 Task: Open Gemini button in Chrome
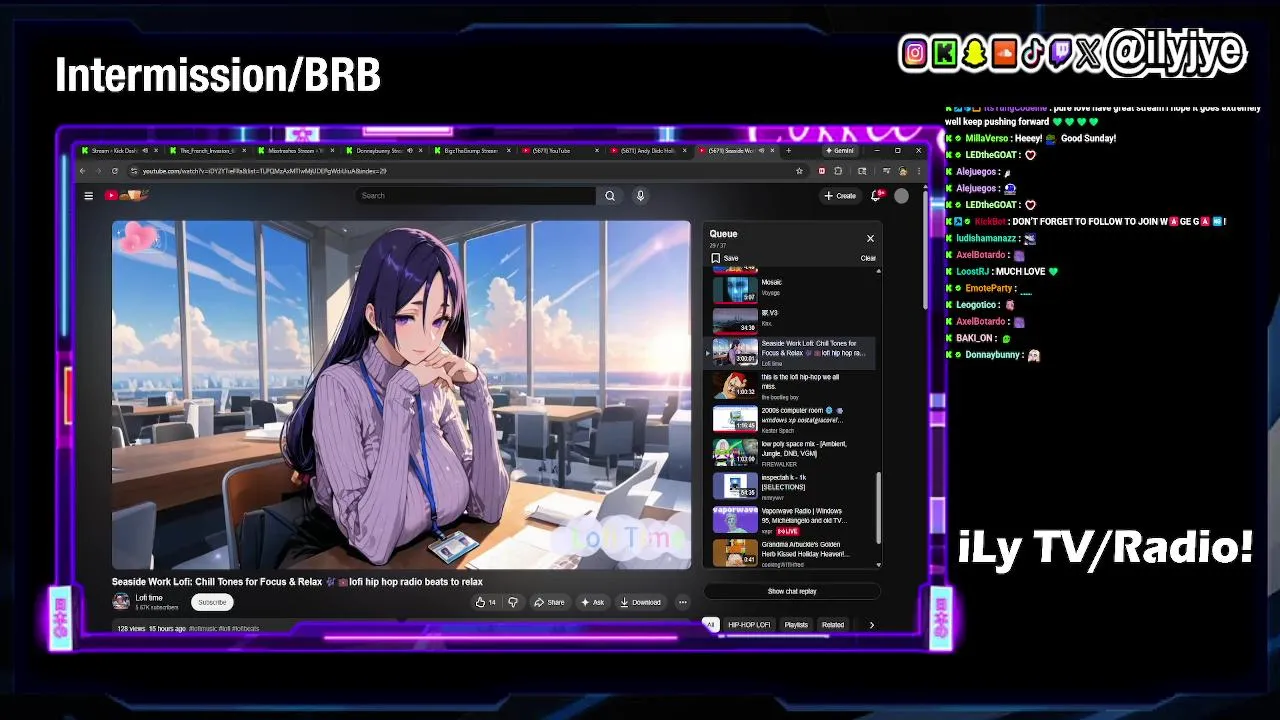click(x=839, y=151)
